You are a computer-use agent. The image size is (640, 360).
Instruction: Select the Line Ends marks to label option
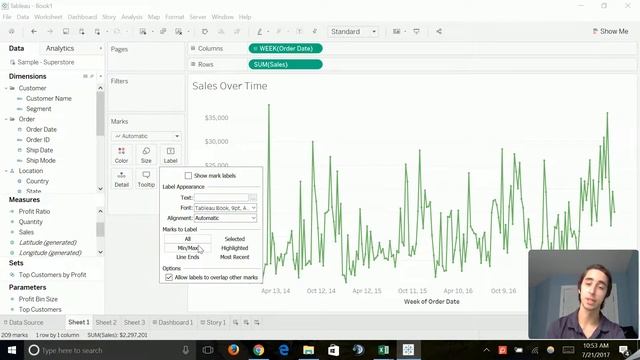tap(187, 257)
